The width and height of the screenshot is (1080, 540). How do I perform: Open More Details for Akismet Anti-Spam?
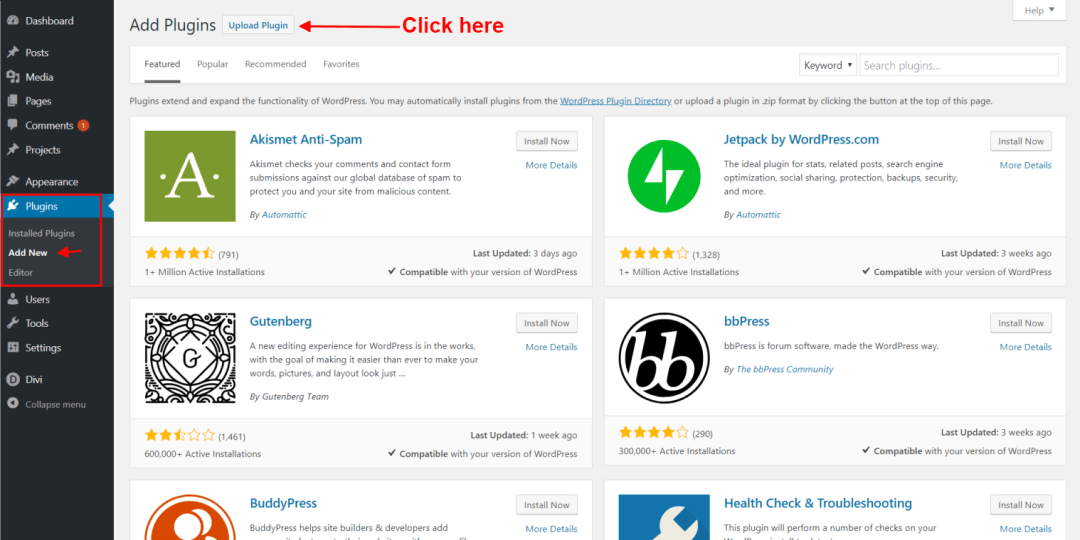tap(551, 165)
